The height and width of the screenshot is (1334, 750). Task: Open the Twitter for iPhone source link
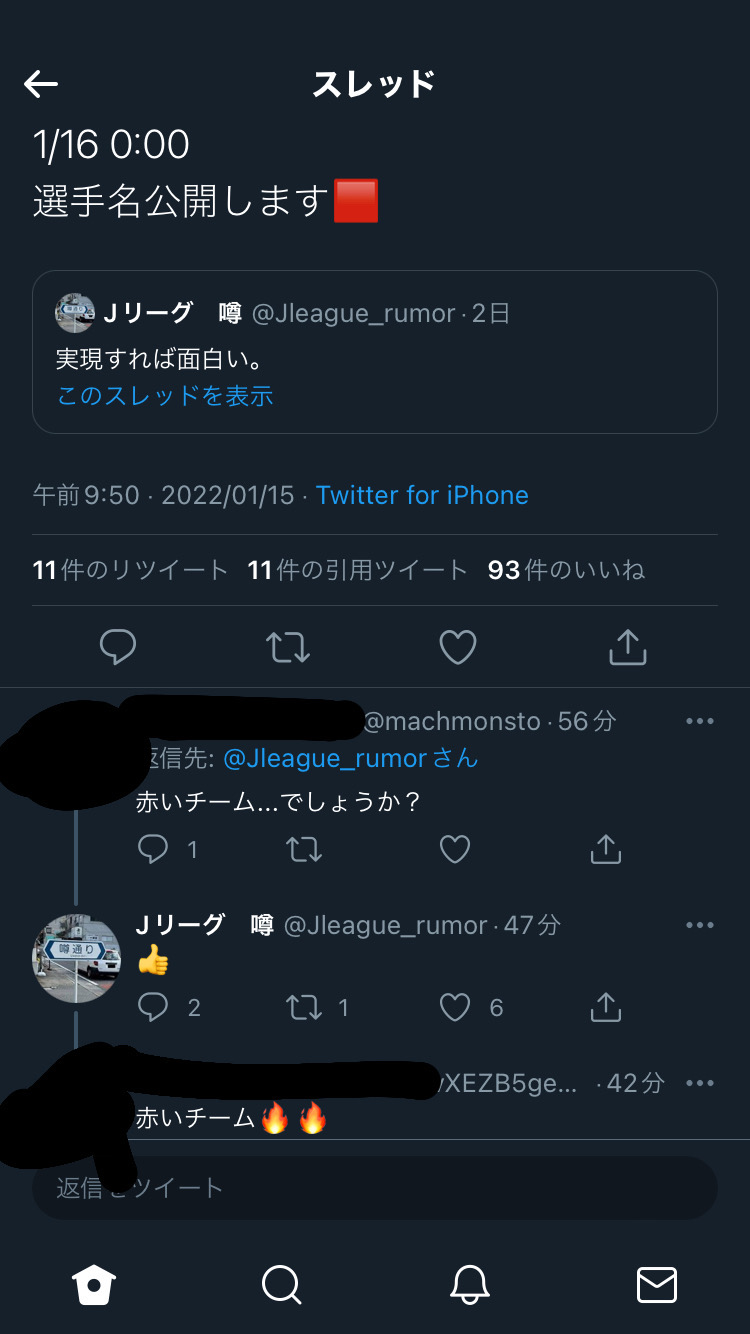[x=422, y=495]
